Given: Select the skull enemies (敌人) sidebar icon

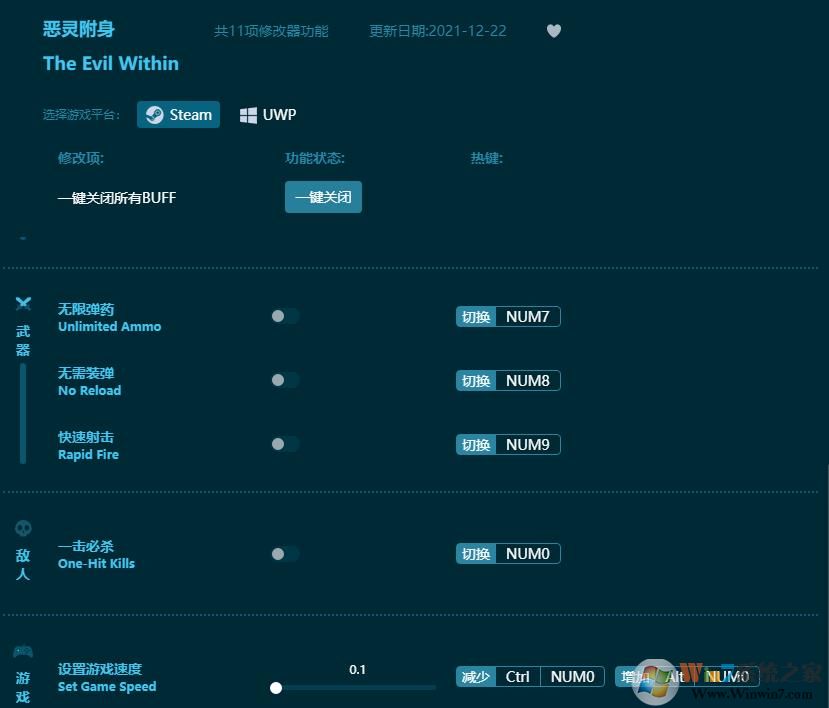Looking at the screenshot, I should click(22, 528).
